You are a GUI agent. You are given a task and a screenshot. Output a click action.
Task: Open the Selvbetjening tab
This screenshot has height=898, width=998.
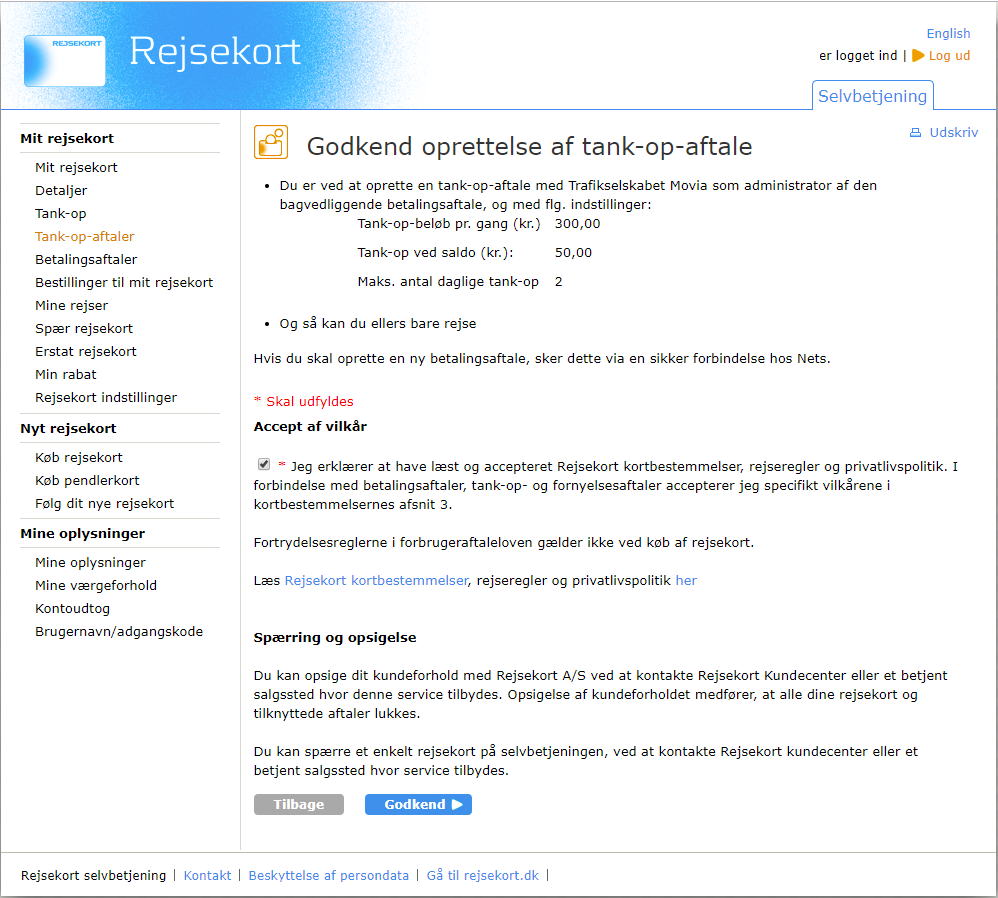[x=872, y=96]
